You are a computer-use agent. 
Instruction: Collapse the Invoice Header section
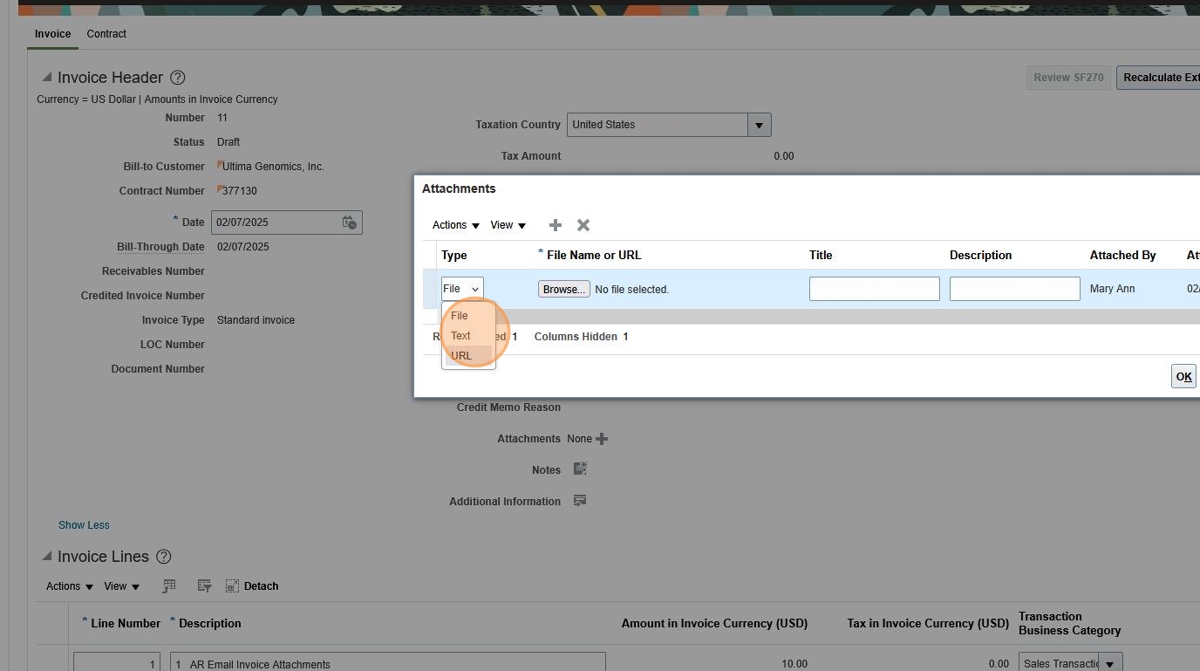[x=46, y=78]
